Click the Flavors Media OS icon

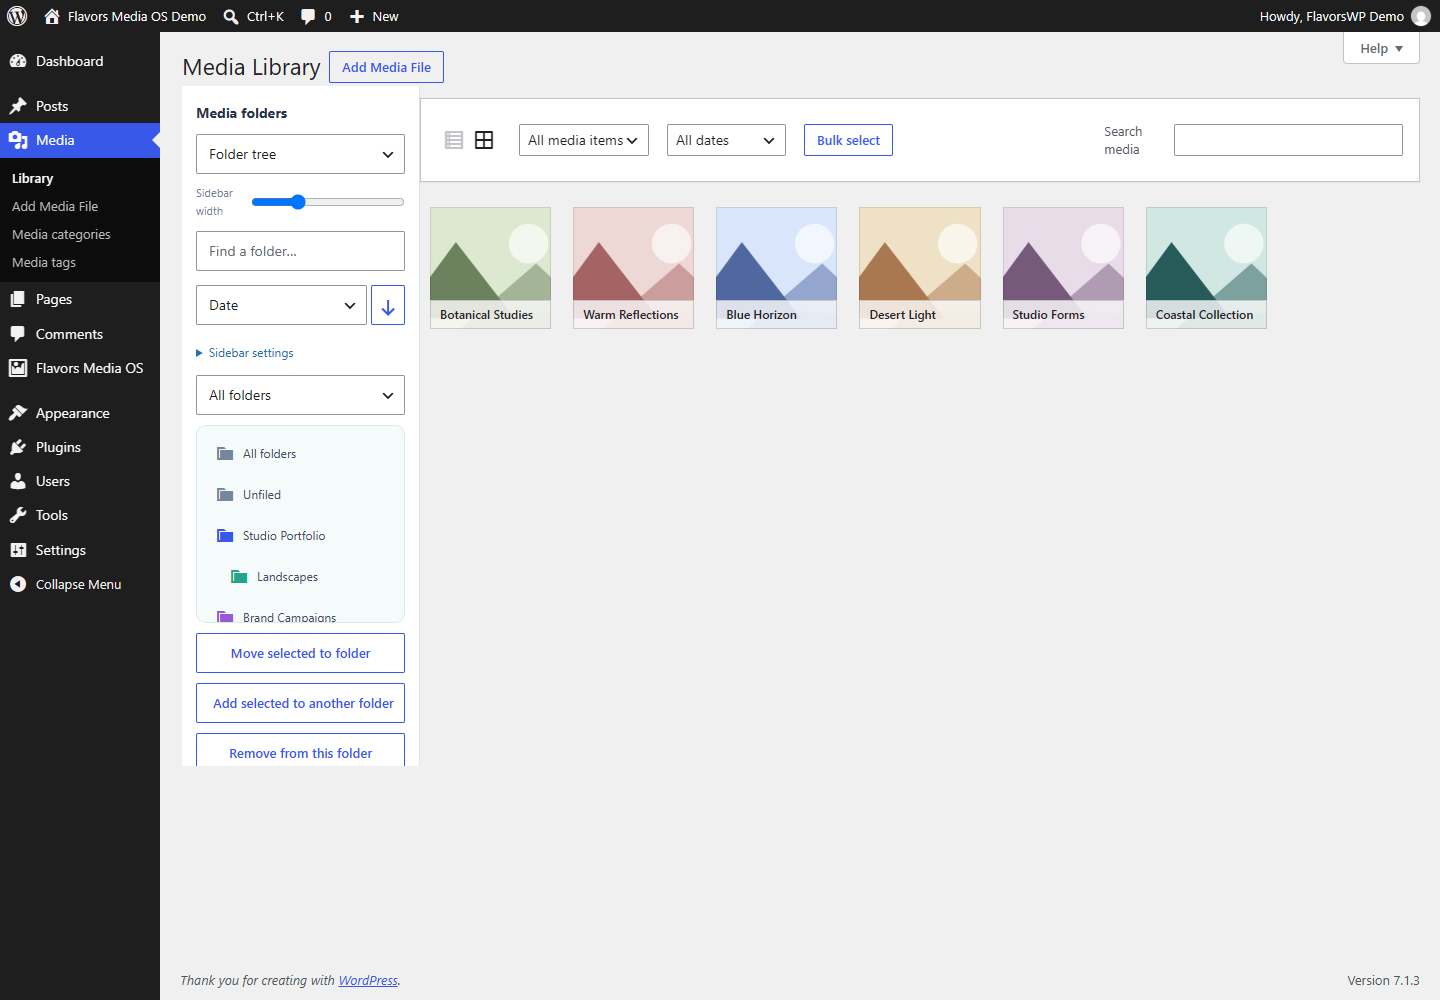pyautogui.click(x=18, y=368)
